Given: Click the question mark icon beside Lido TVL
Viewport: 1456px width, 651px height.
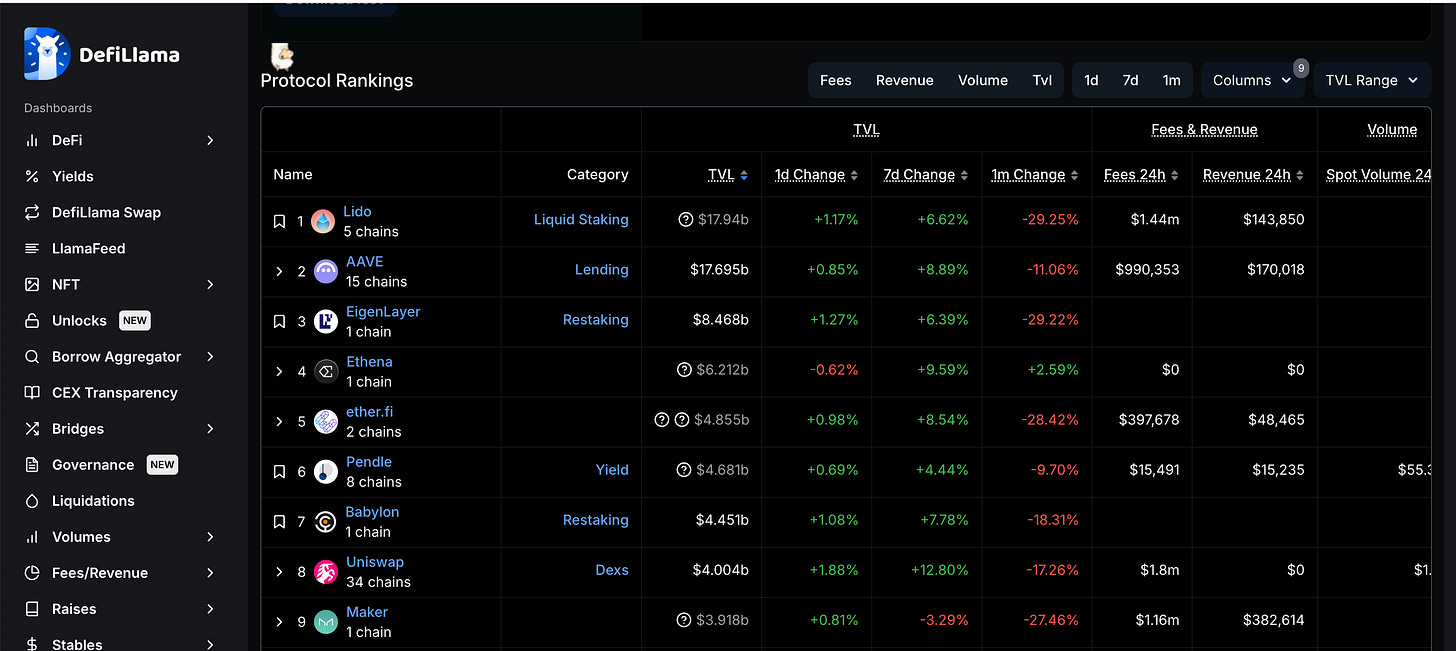Looking at the screenshot, I should [686, 219].
